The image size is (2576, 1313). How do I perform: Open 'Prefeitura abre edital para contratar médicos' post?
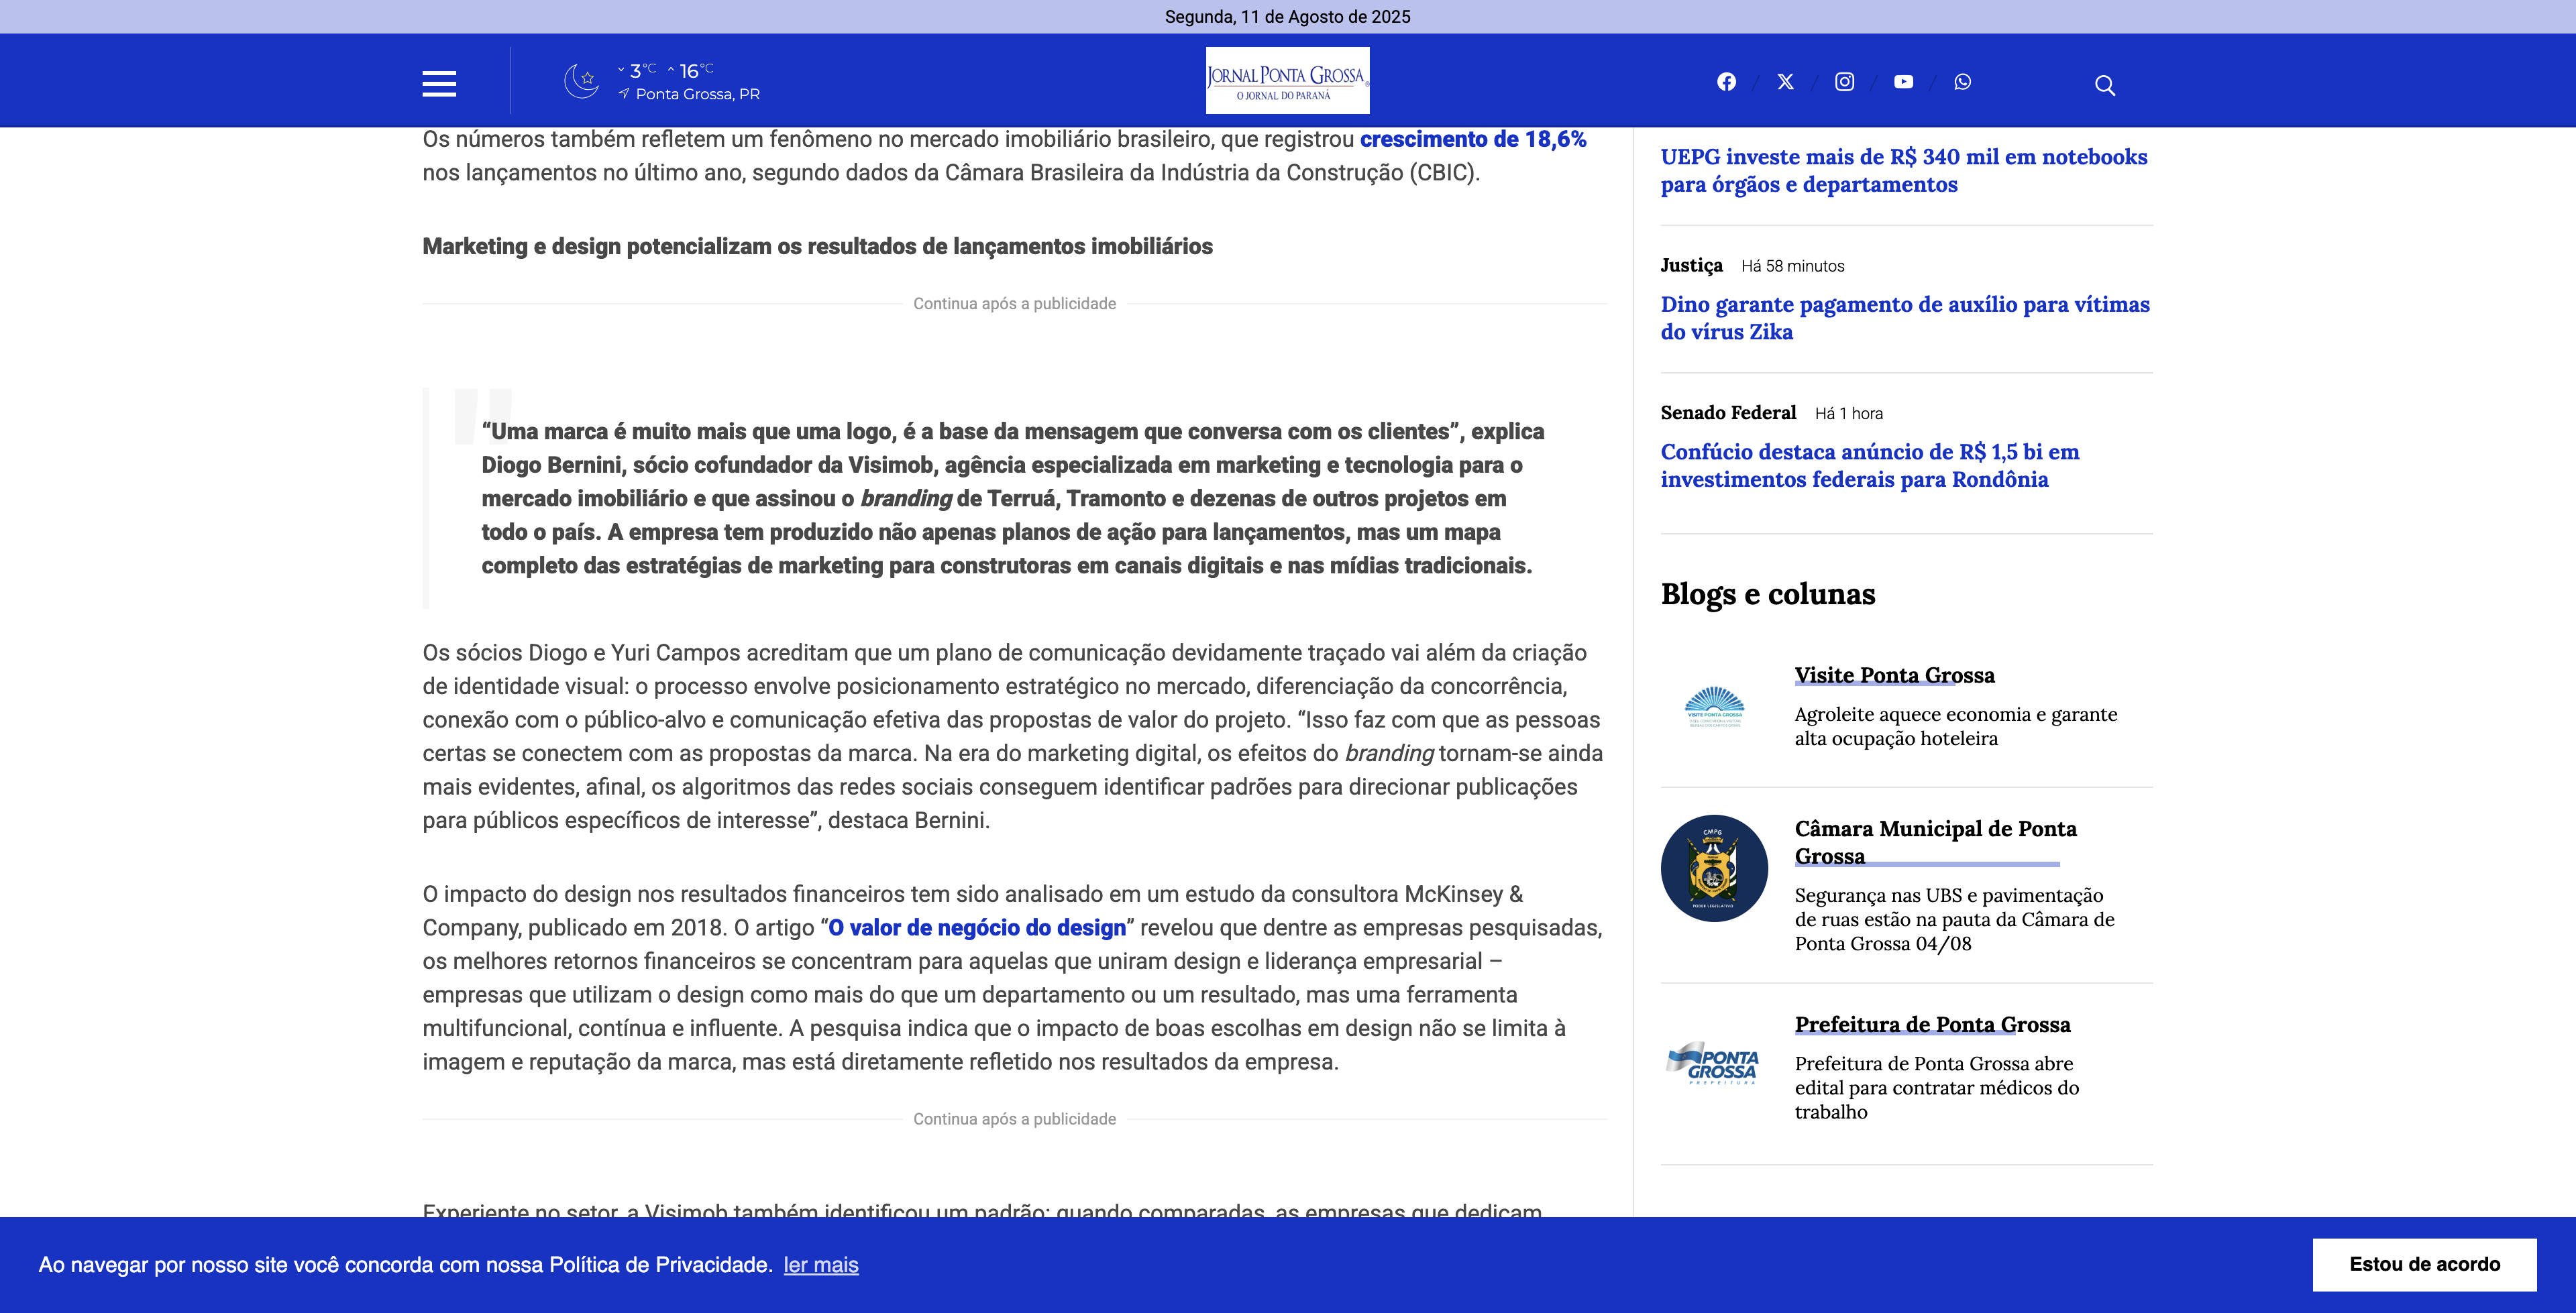pyautogui.click(x=1937, y=1088)
